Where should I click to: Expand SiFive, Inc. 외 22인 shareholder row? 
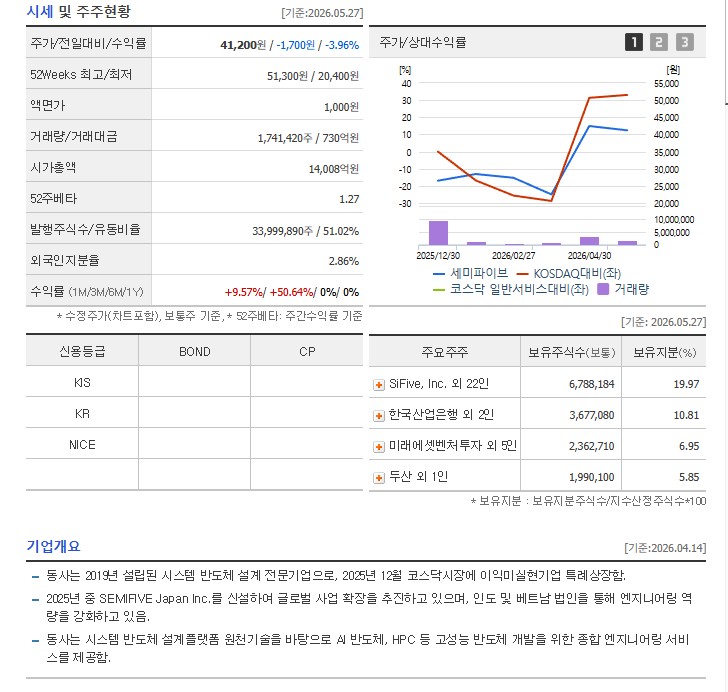click(x=379, y=385)
